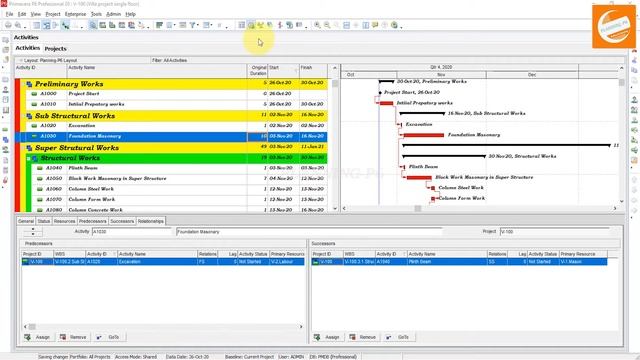Click the activity name field Foundation Masonary

[309, 232]
